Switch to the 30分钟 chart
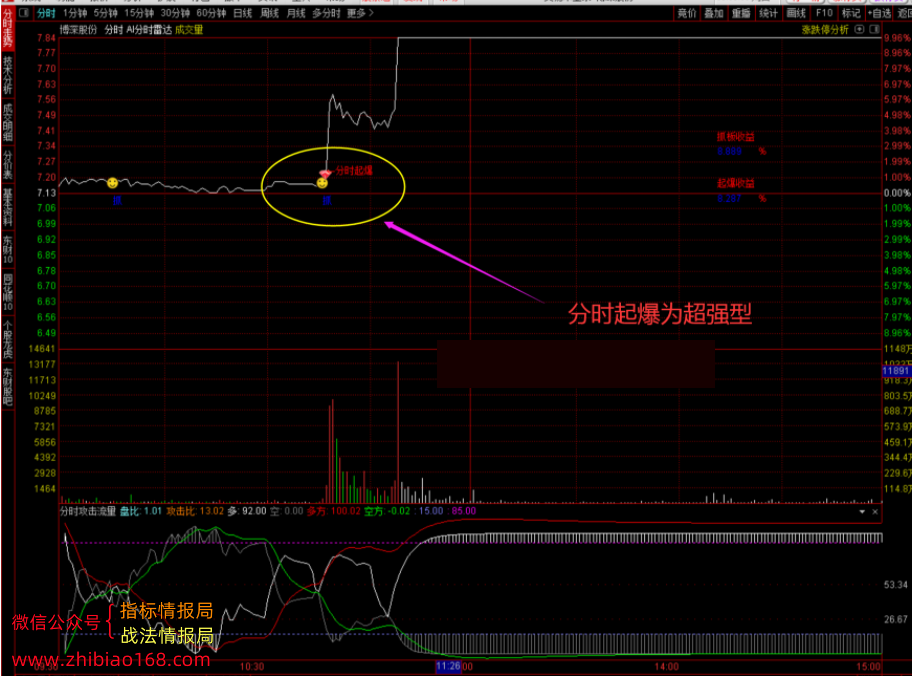912x676 pixels. pyautogui.click(x=175, y=13)
